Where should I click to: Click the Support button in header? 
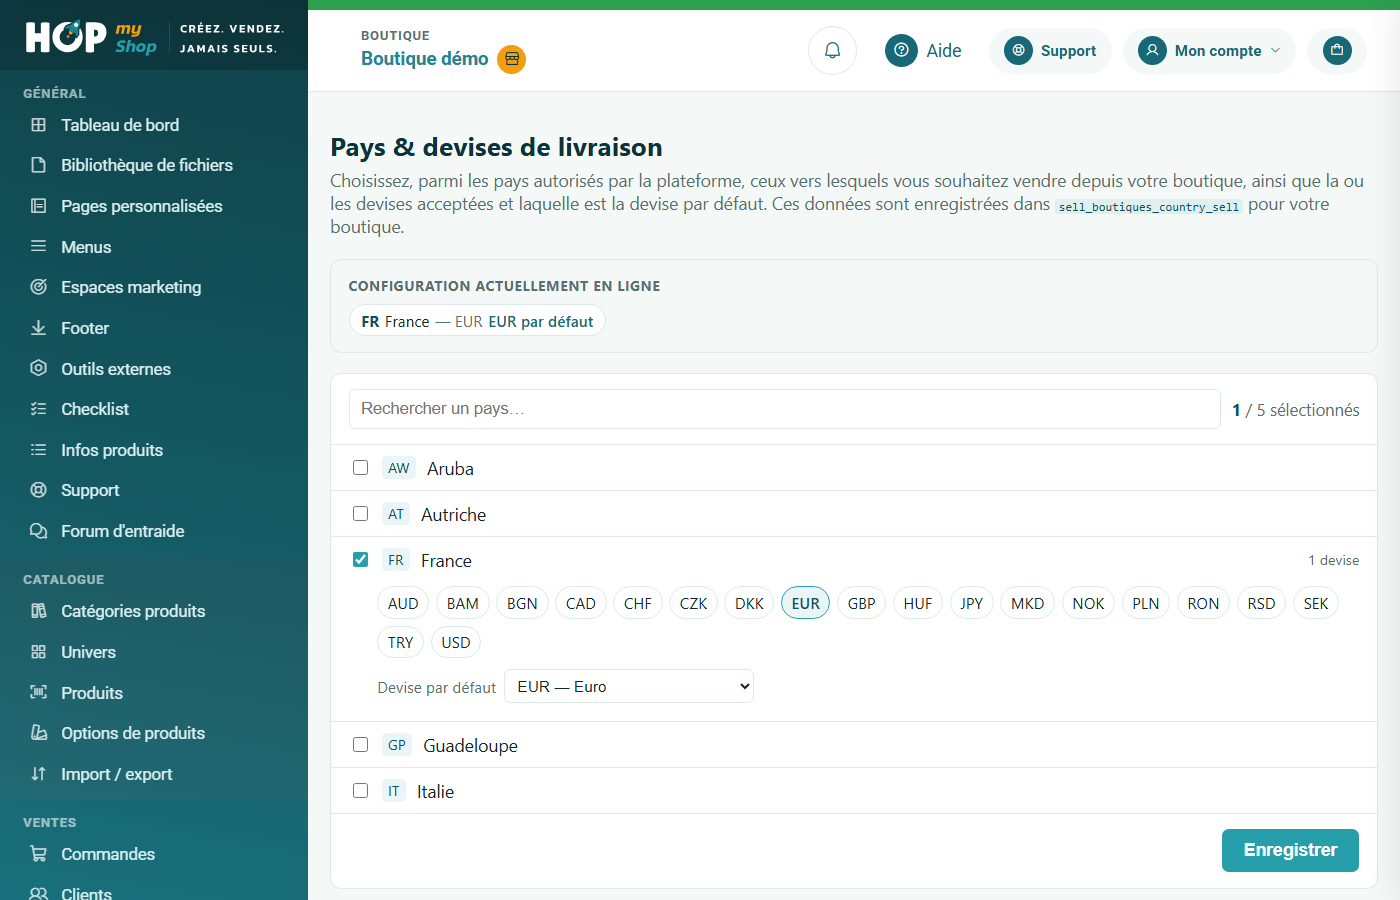(1050, 50)
